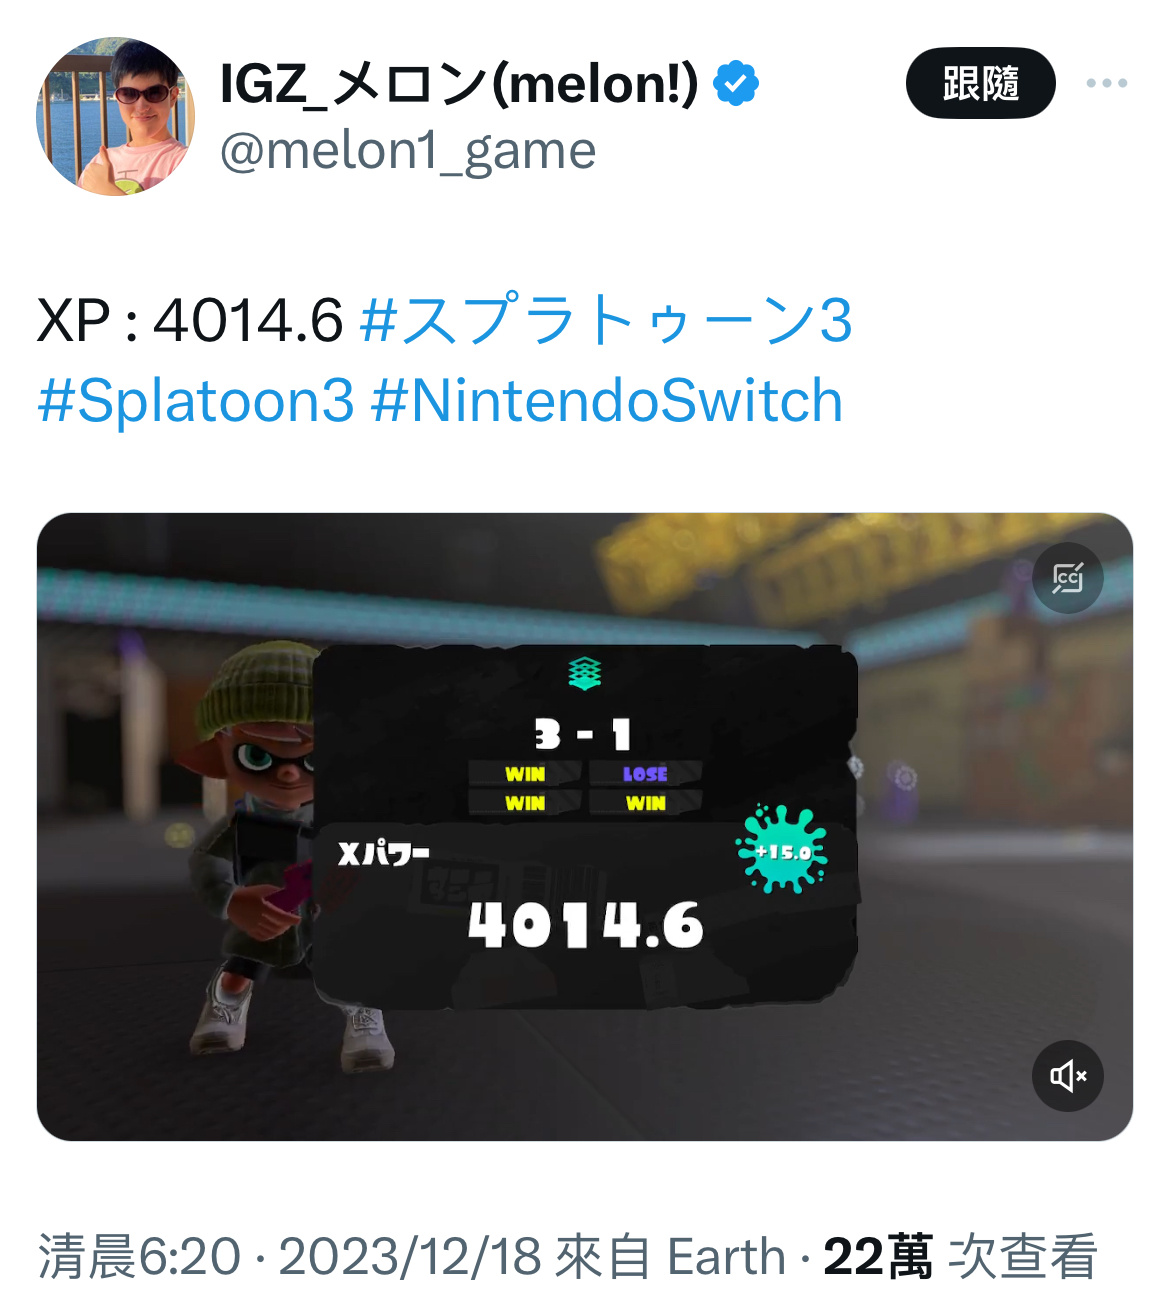Click the @melon1_game handle

pyautogui.click(x=408, y=152)
